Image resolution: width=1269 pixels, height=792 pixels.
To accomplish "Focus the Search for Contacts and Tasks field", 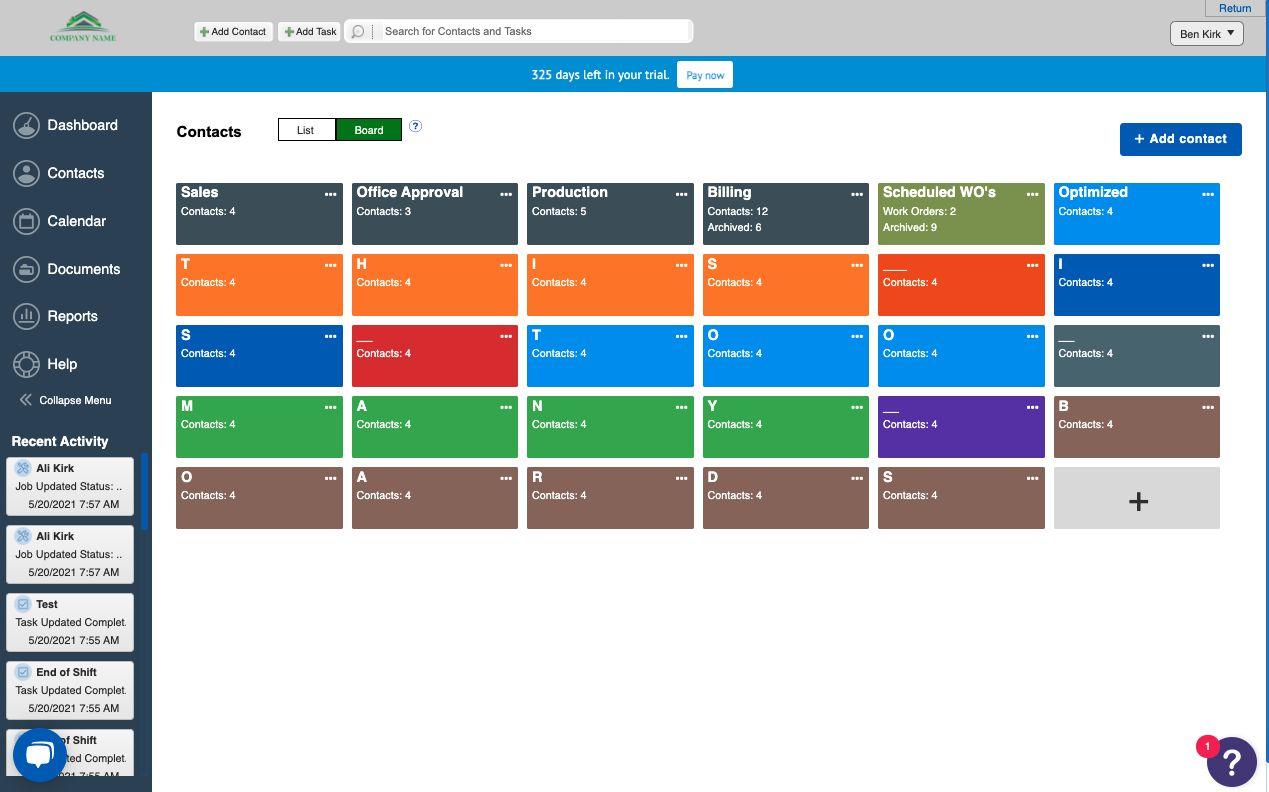I will click(x=535, y=31).
